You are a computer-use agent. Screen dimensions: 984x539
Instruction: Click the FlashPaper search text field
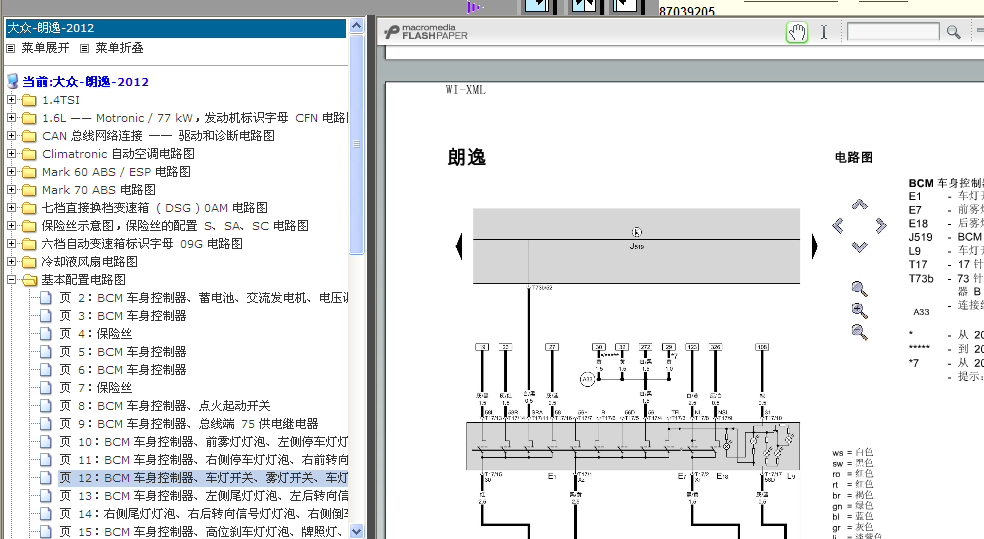pyautogui.click(x=893, y=31)
